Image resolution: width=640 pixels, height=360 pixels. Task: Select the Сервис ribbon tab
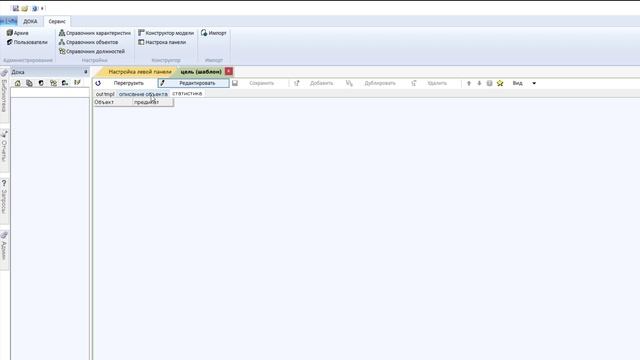tap(57, 21)
